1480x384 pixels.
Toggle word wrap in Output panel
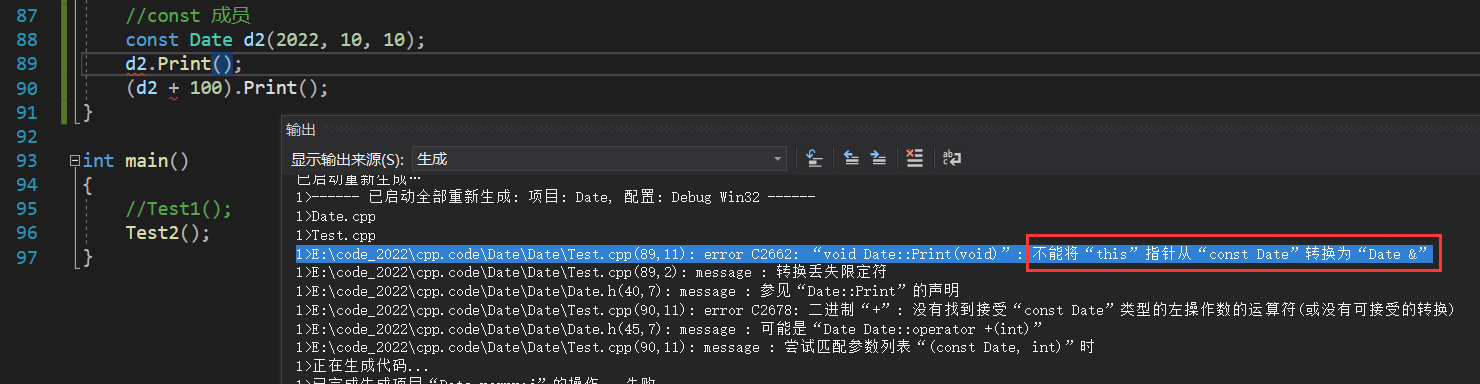952,158
